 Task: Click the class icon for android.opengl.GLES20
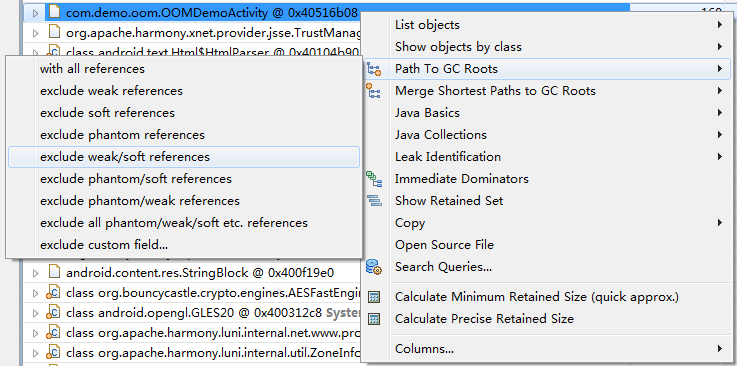[x=53, y=312]
